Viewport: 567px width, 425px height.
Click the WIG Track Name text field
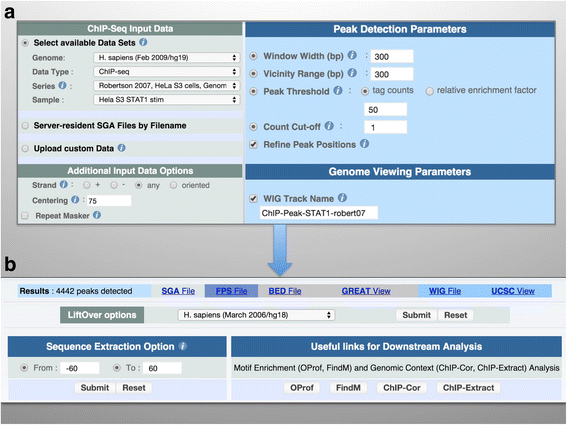point(319,213)
